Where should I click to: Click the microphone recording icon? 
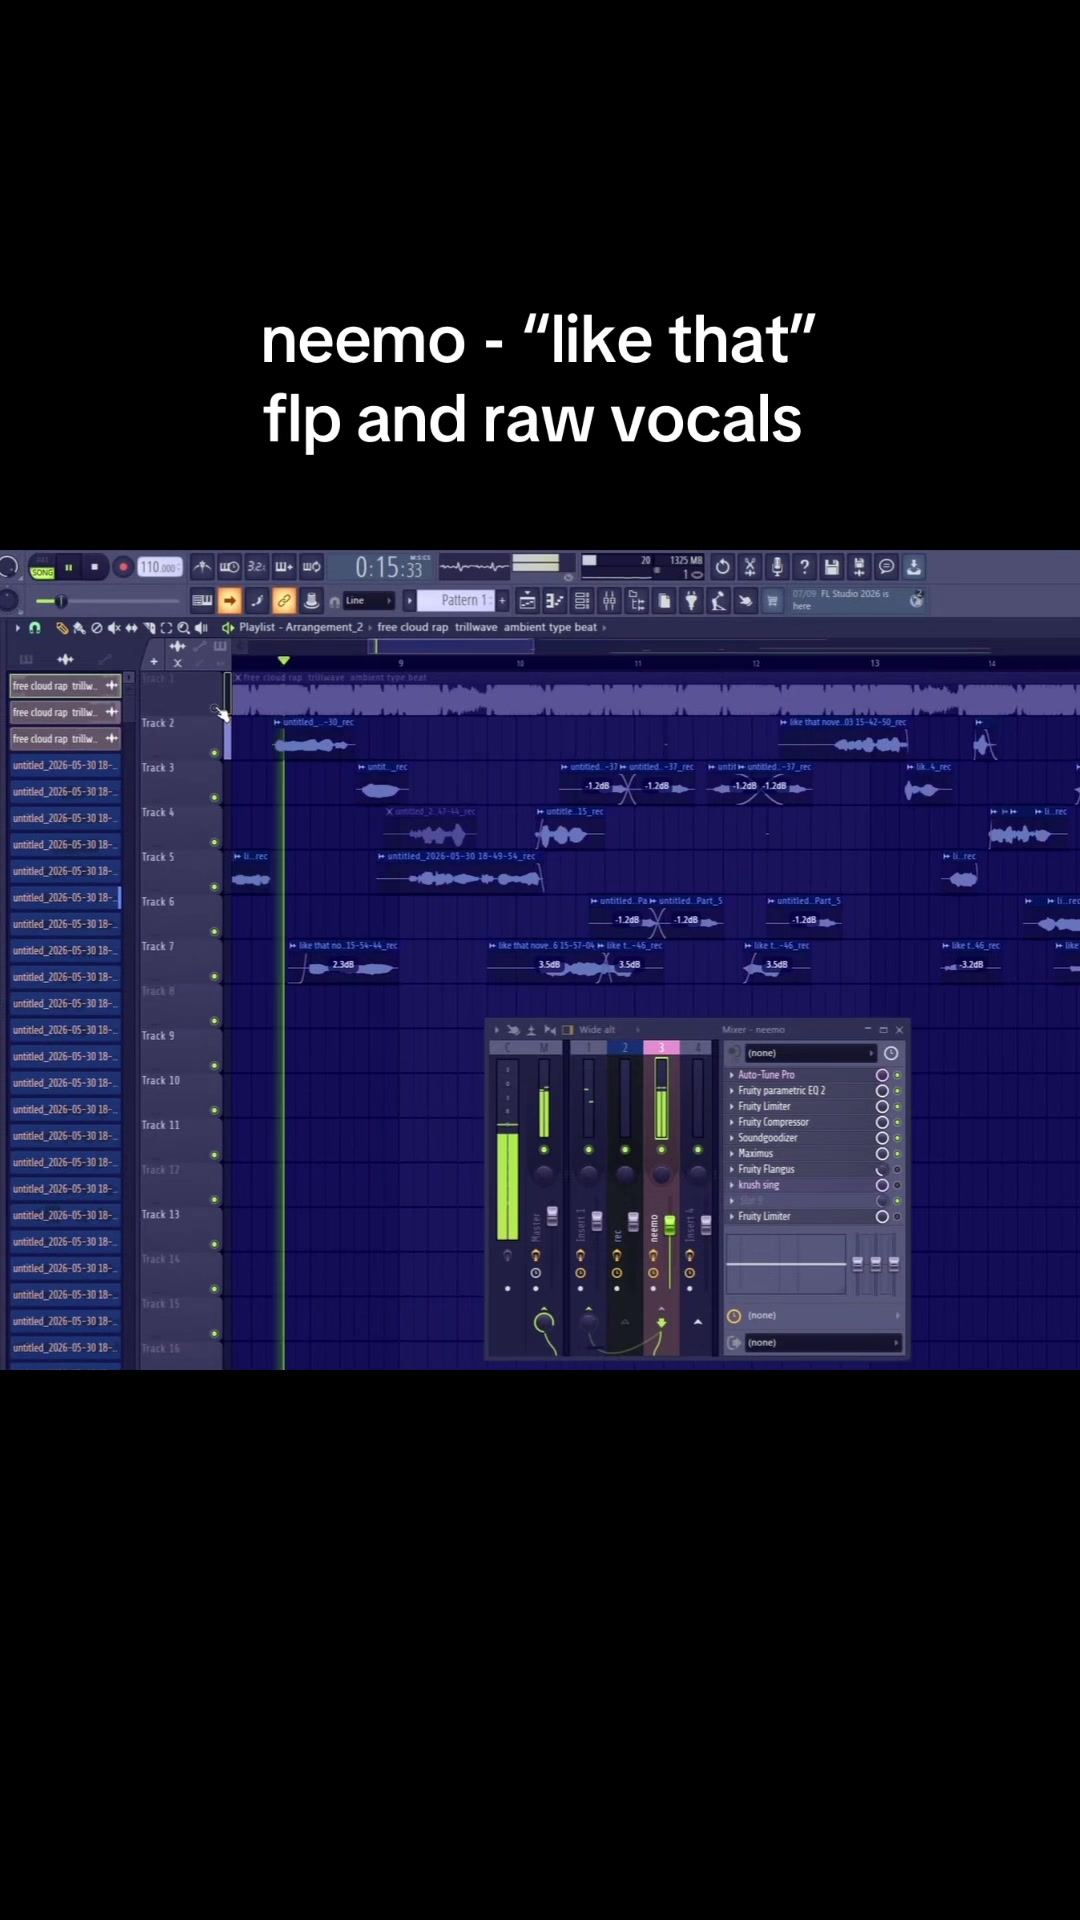coord(777,567)
